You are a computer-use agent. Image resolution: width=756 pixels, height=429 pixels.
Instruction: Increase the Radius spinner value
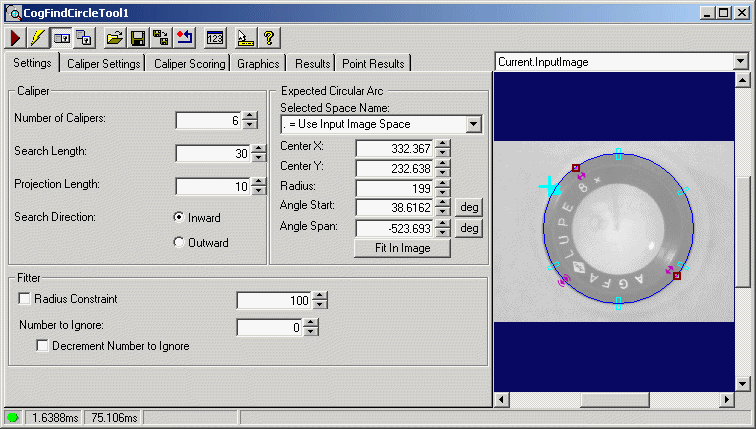point(443,183)
